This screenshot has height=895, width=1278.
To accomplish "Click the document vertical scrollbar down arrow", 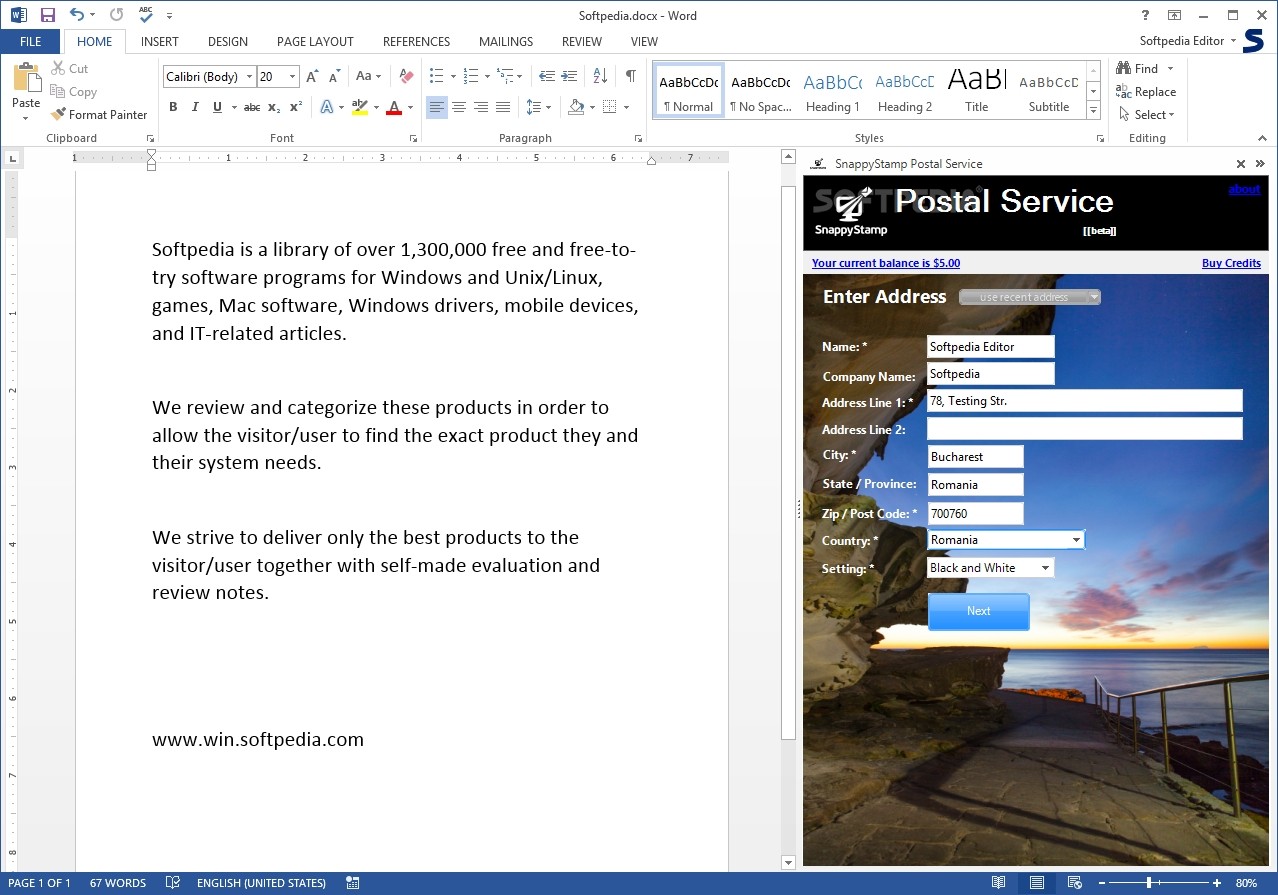I will click(788, 862).
